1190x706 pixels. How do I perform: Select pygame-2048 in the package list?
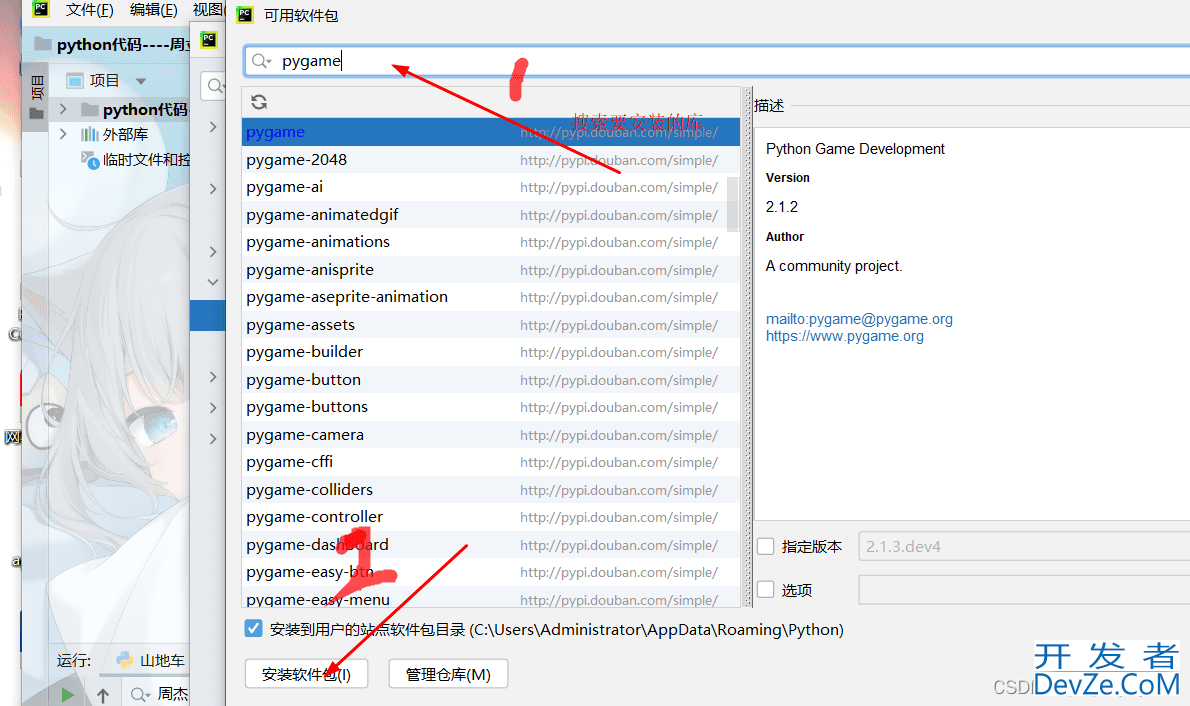click(490, 159)
